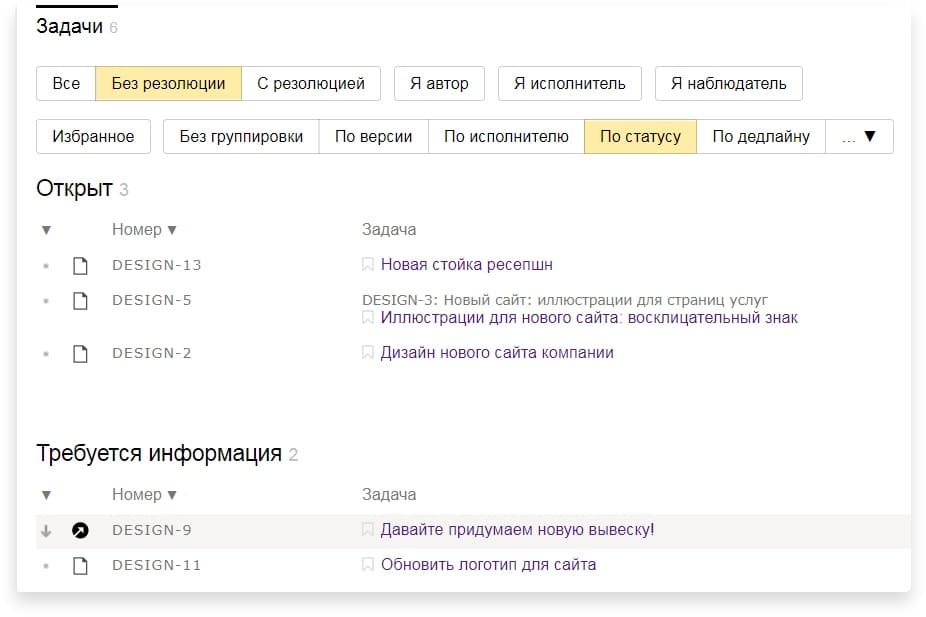Click the task type icon beside DESIGN-2

(x=81, y=352)
